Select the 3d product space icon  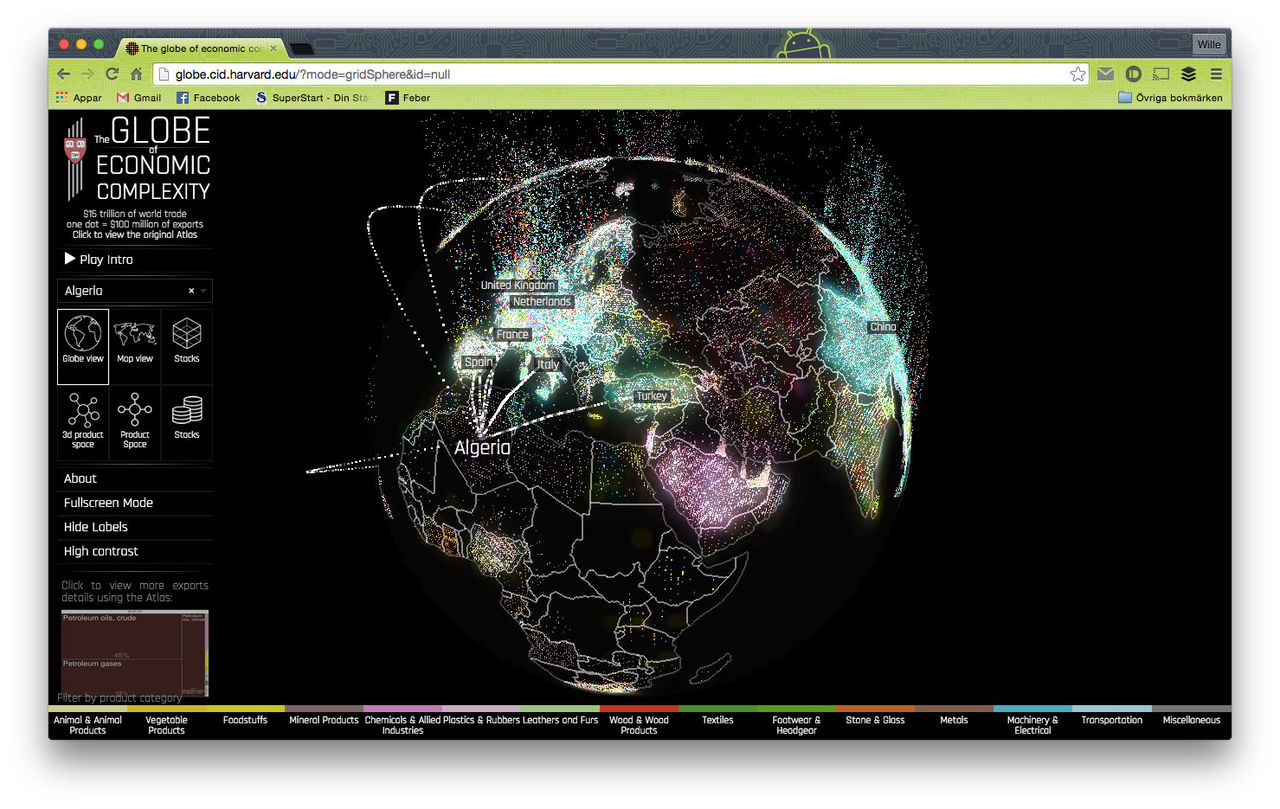click(x=83, y=422)
